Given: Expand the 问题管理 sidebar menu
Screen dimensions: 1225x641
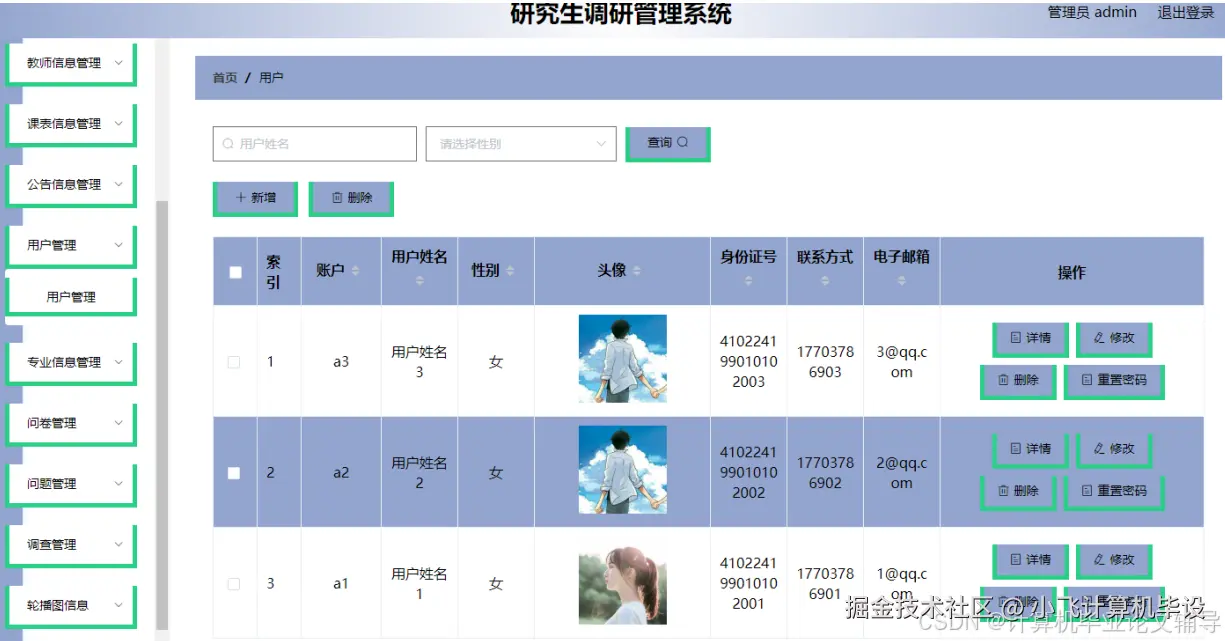Looking at the screenshot, I should point(72,484).
